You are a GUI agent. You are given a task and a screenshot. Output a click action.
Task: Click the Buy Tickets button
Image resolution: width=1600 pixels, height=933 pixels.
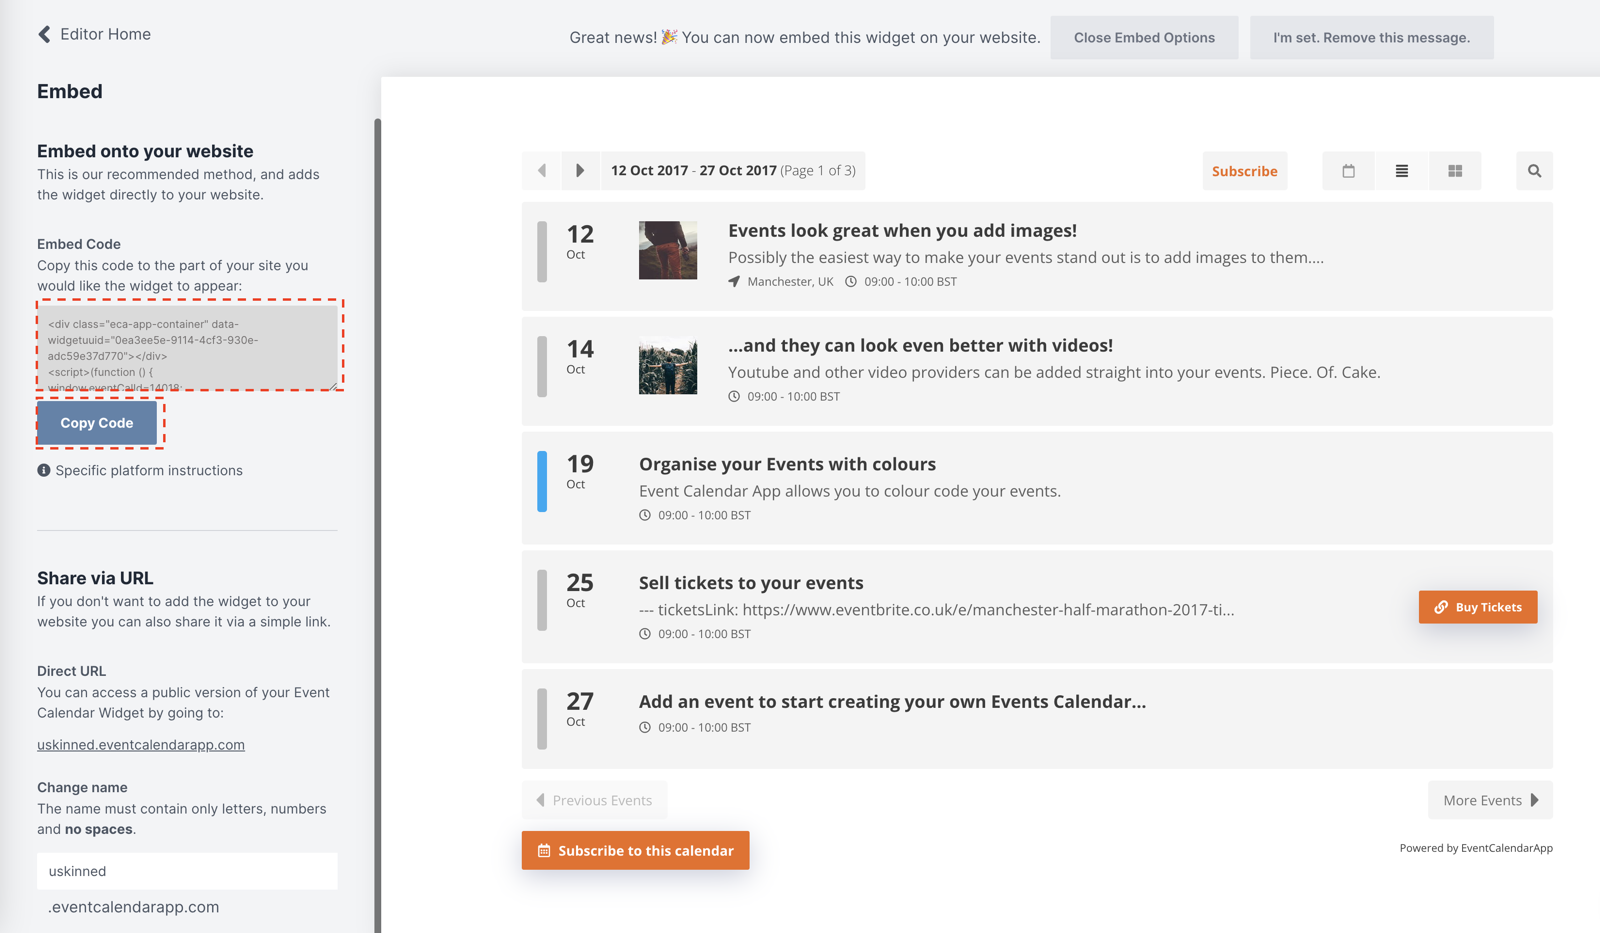click(1477, 607)
